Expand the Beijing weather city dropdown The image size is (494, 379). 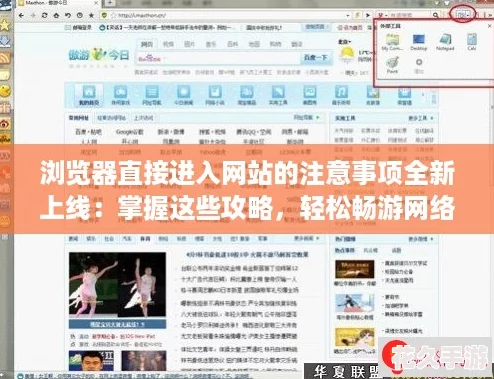click(345, 42)
